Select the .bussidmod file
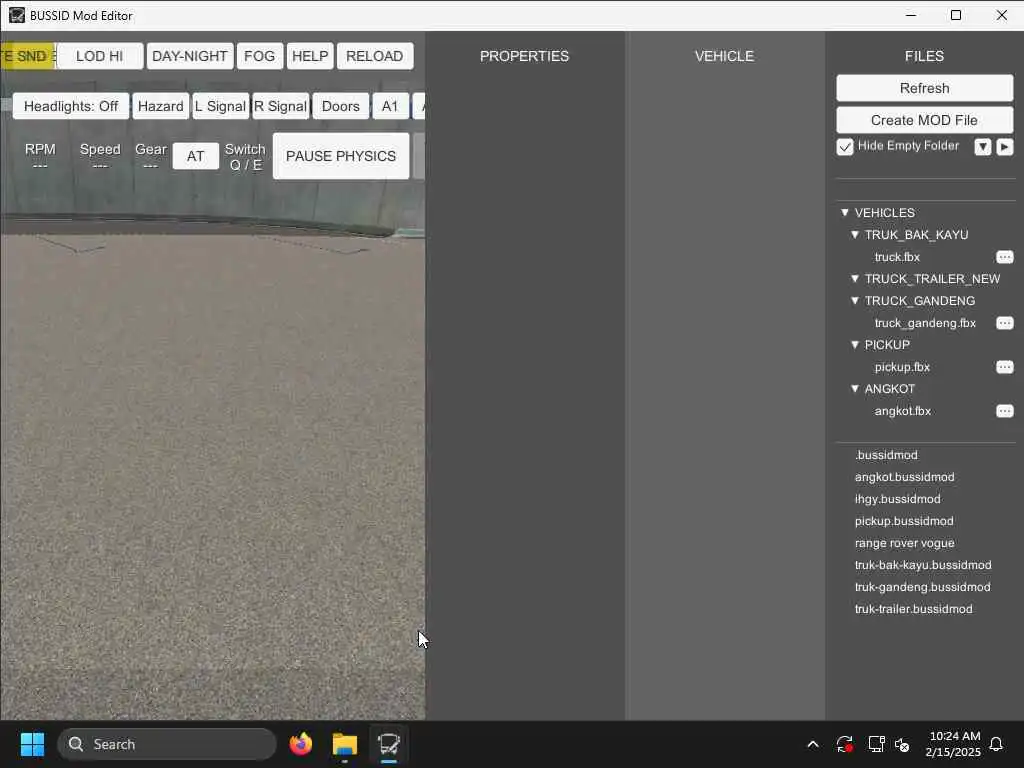Image resolution: width=1024 pixels, height=768 pixels. 886,455
